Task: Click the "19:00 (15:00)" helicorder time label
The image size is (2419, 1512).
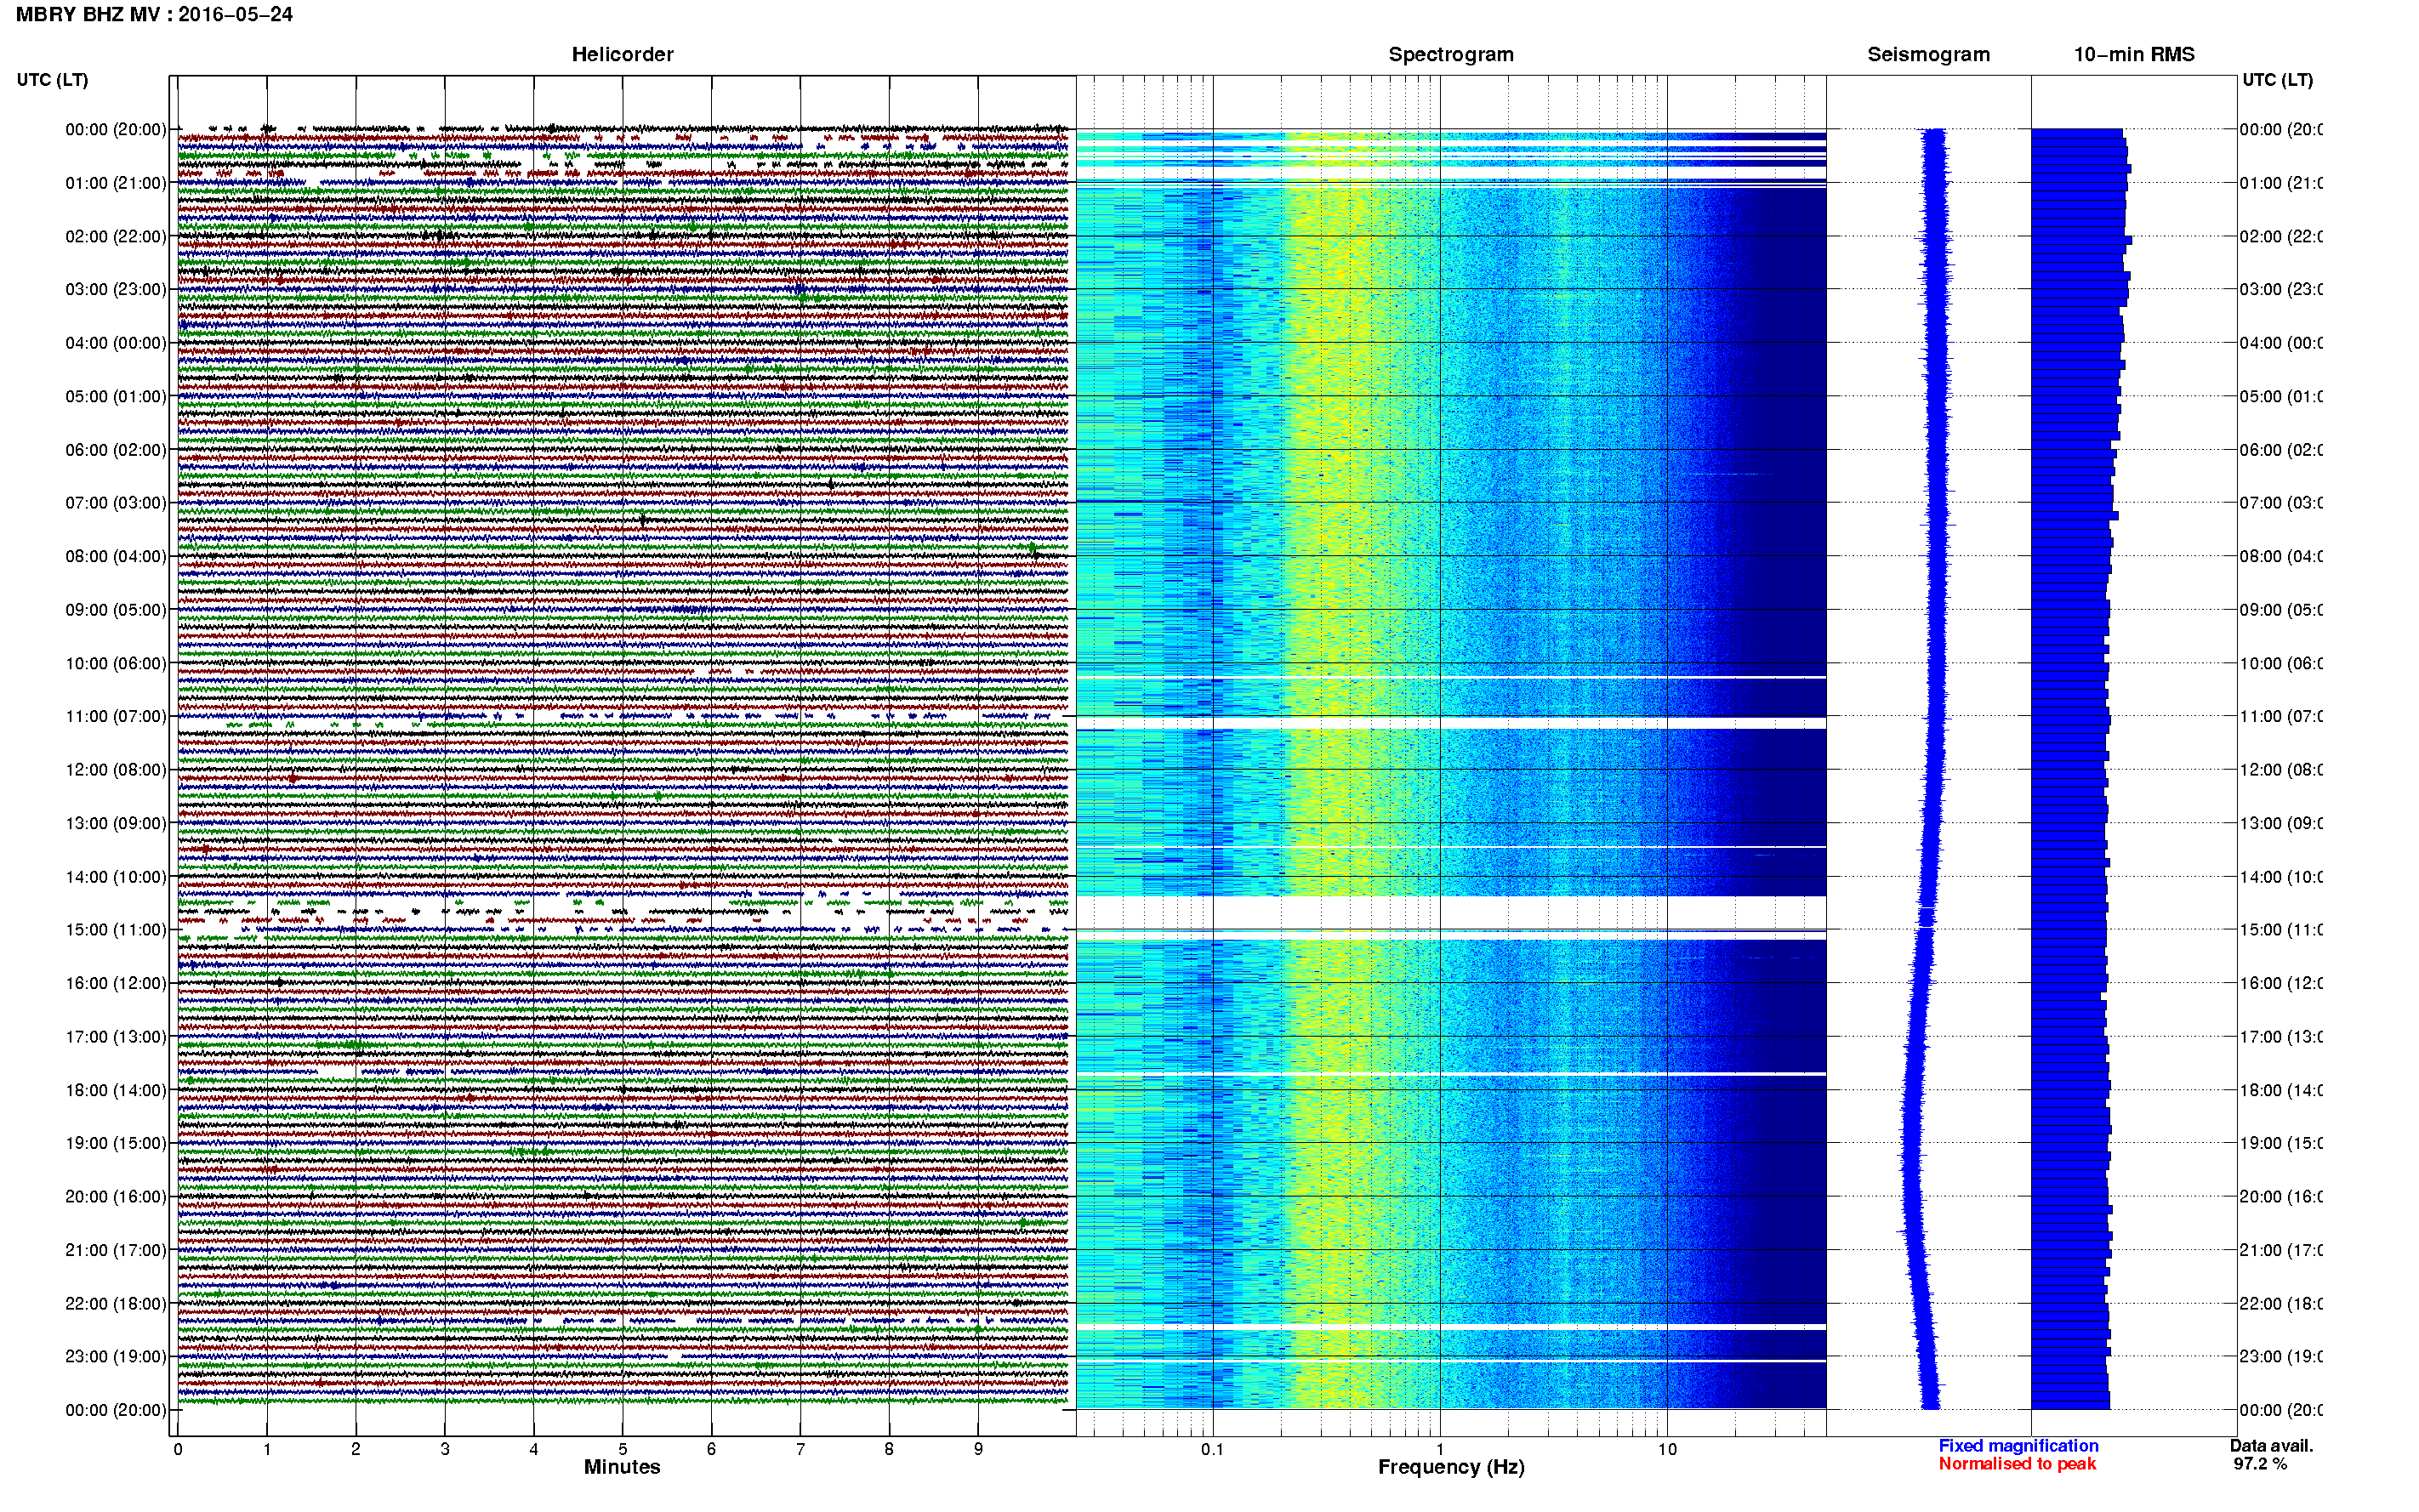Action: [116, 1143]
